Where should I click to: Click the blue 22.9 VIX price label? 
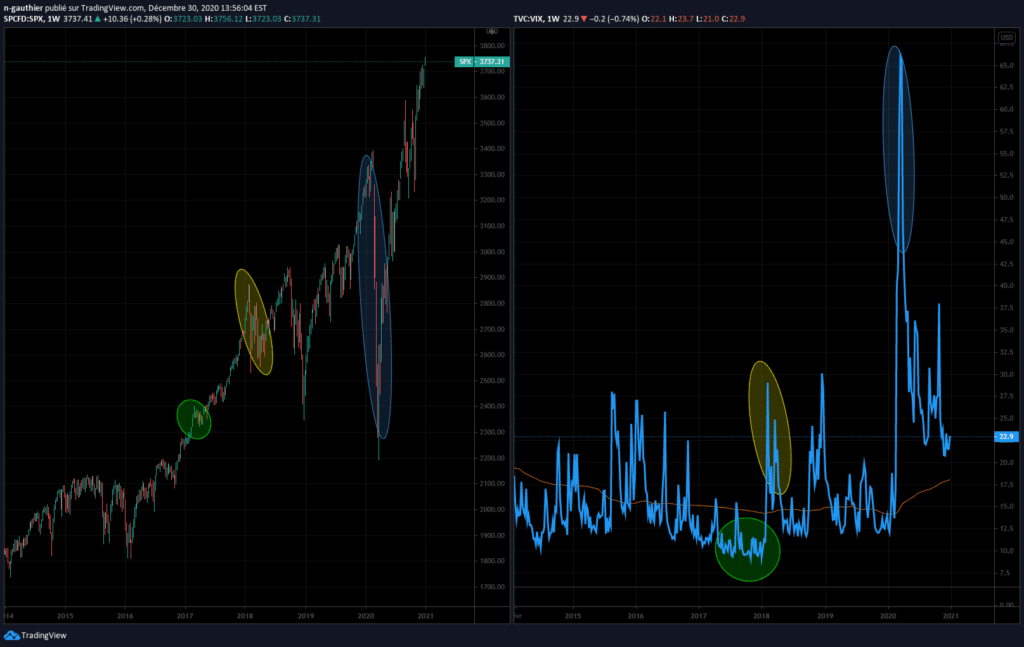1006,436
